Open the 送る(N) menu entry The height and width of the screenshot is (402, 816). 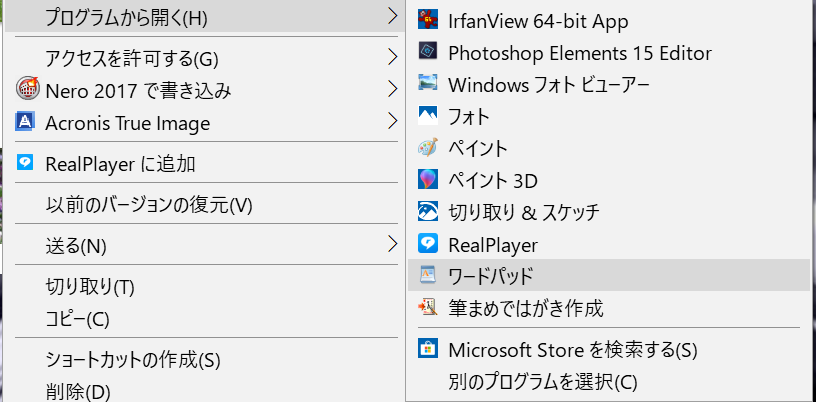click(205, 245)
